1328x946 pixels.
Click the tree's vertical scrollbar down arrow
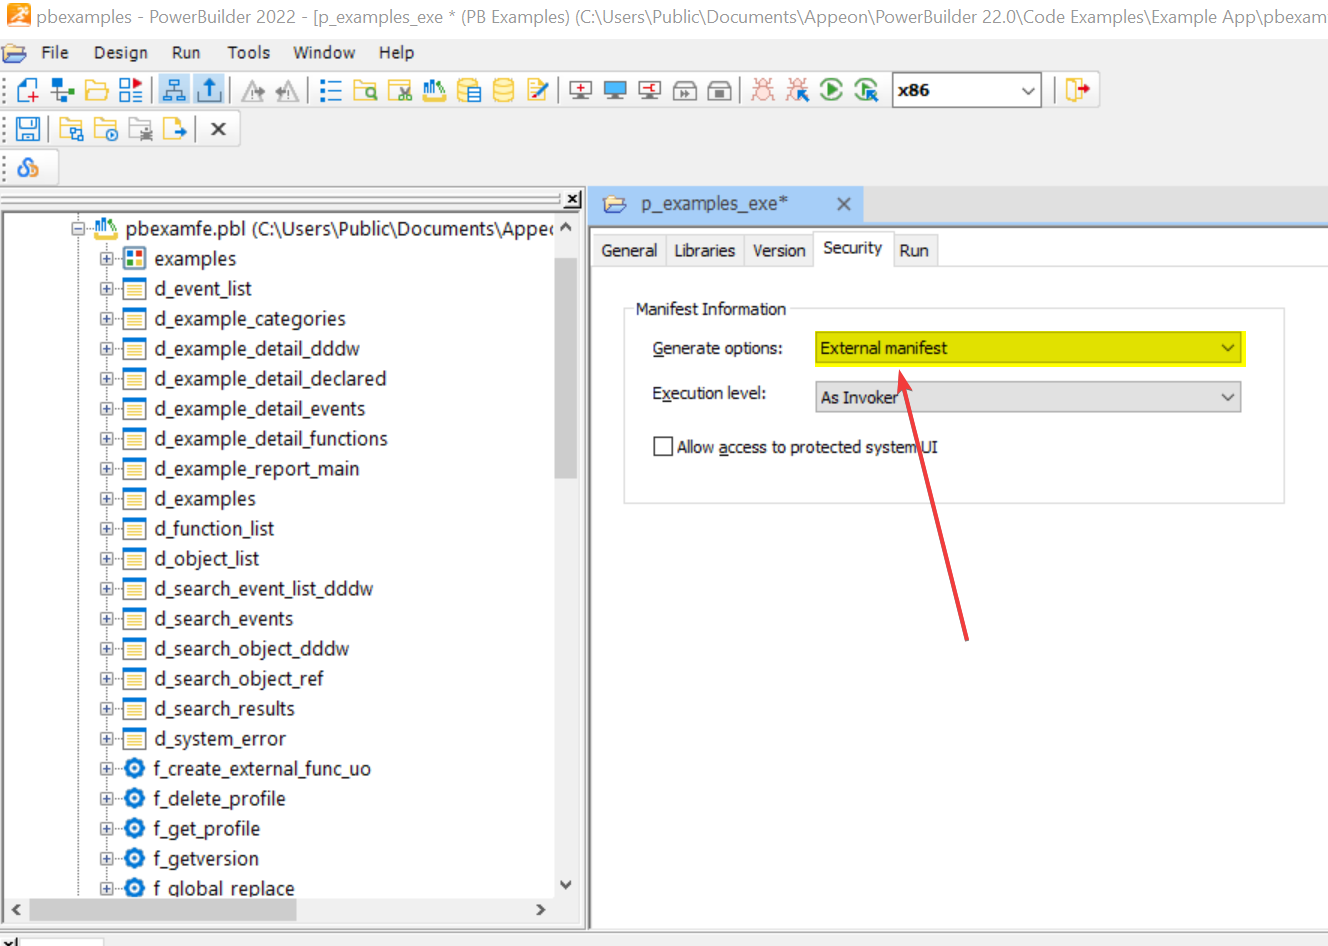click(x=566, y=885)
